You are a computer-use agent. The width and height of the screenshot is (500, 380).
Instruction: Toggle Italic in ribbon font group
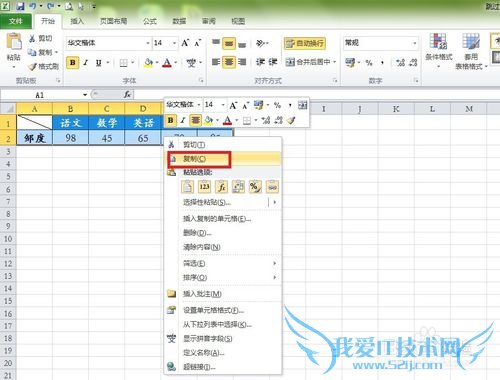[86, 63]
